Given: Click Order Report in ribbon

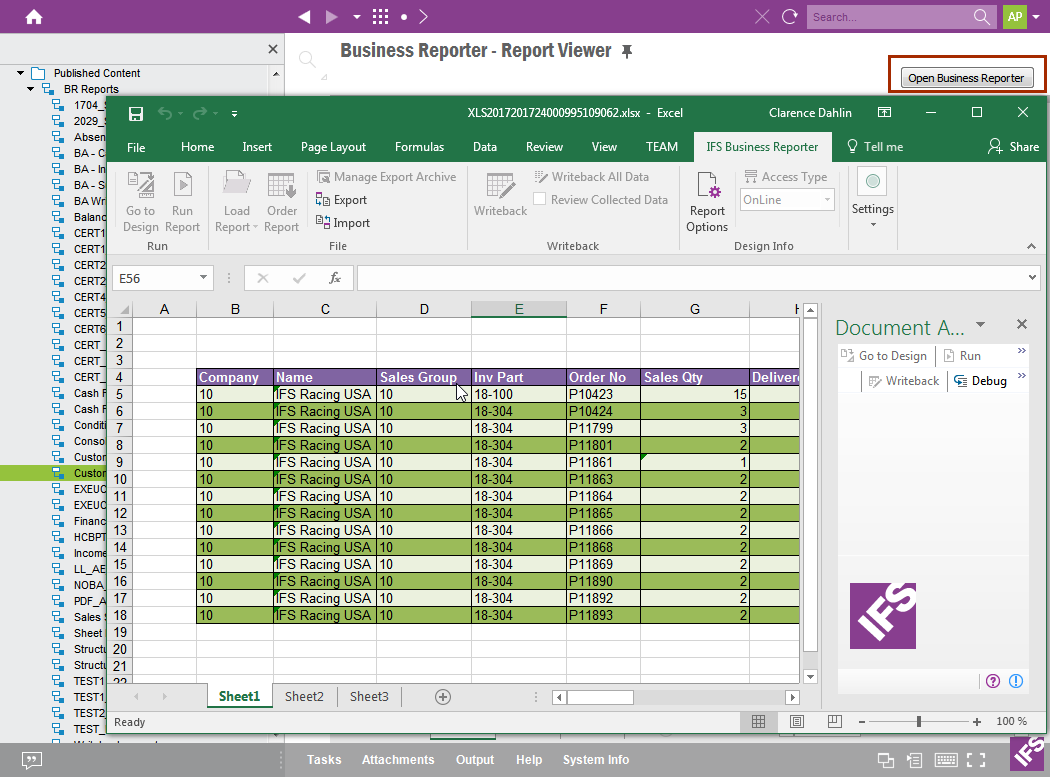Looking at the screenshot, I should [281, 202].
